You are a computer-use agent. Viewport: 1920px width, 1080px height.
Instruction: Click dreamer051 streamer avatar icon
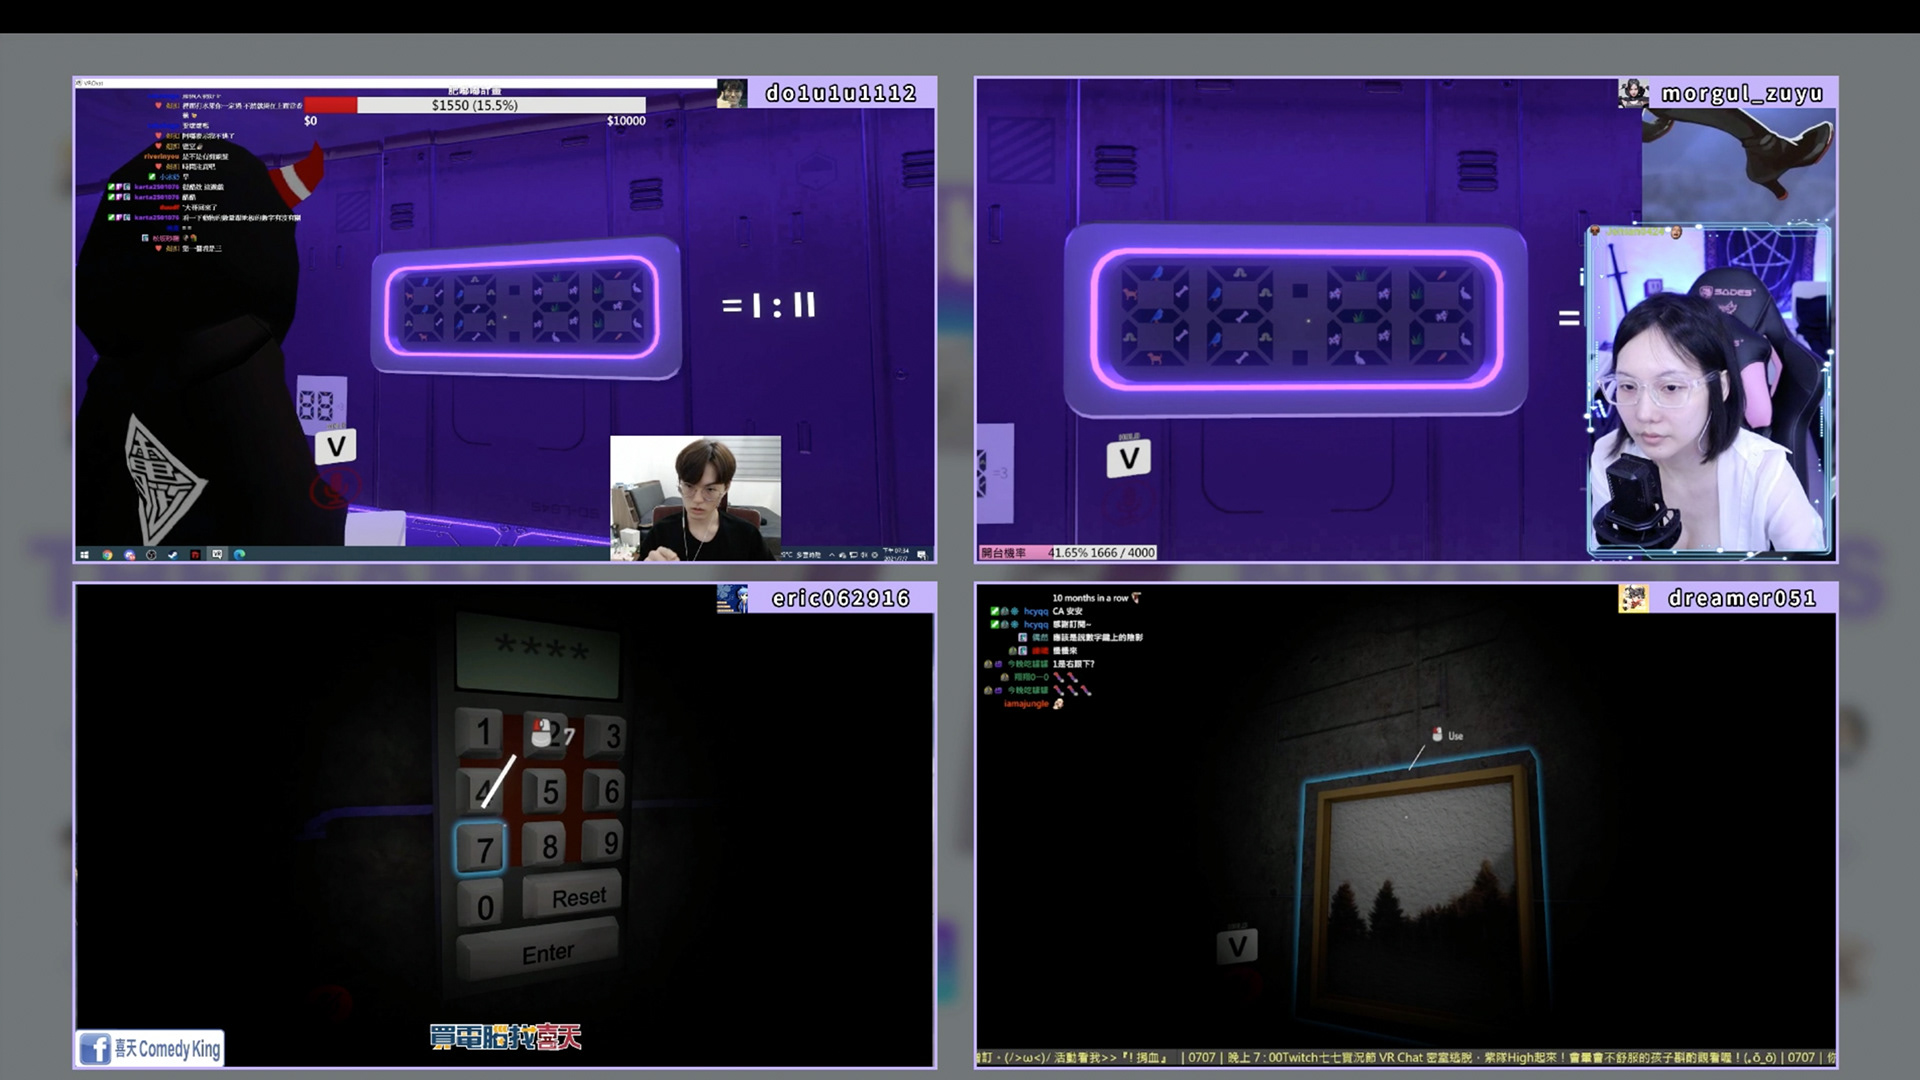pyautogui.click(x=1633, y=598)
